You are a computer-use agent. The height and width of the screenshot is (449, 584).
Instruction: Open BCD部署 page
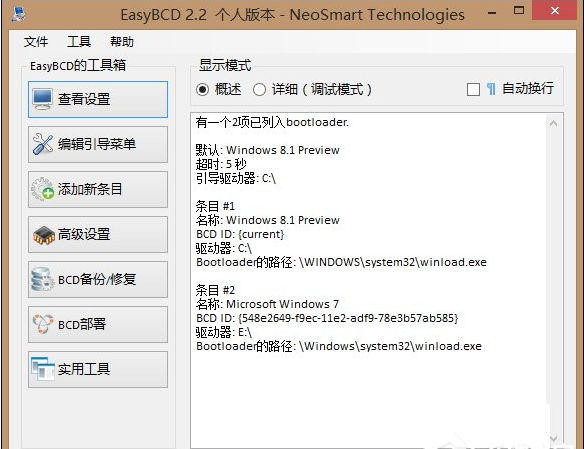[x=98, y=325]
